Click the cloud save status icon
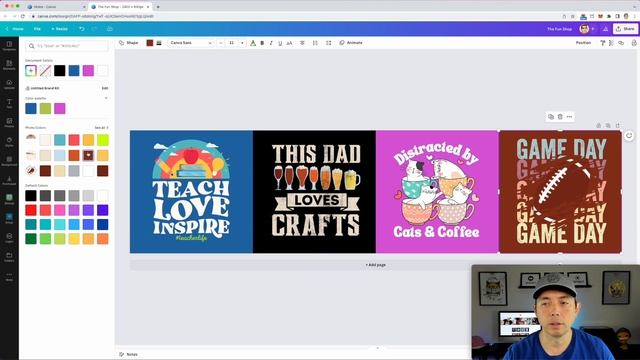The image size is (640, 360). 110,29
